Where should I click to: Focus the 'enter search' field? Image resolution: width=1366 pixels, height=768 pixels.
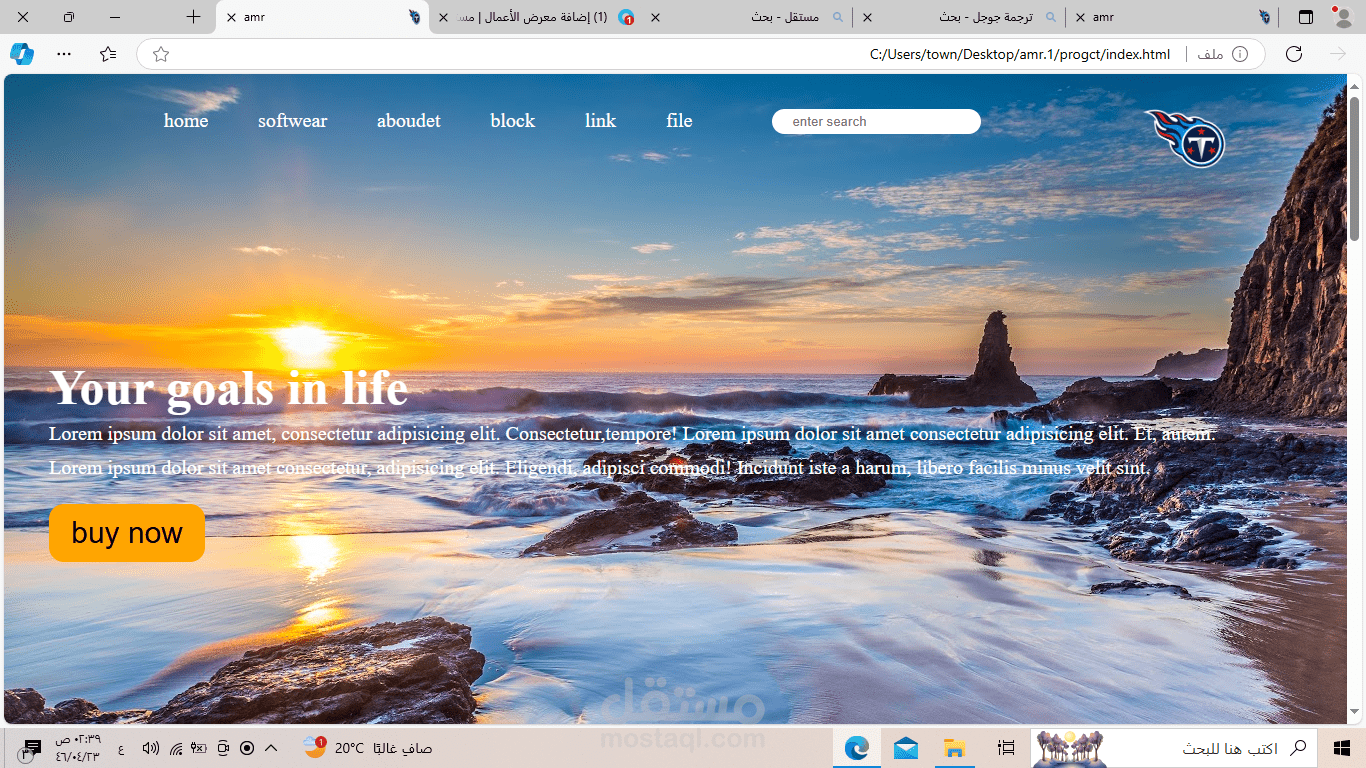[x=876, y=121]
